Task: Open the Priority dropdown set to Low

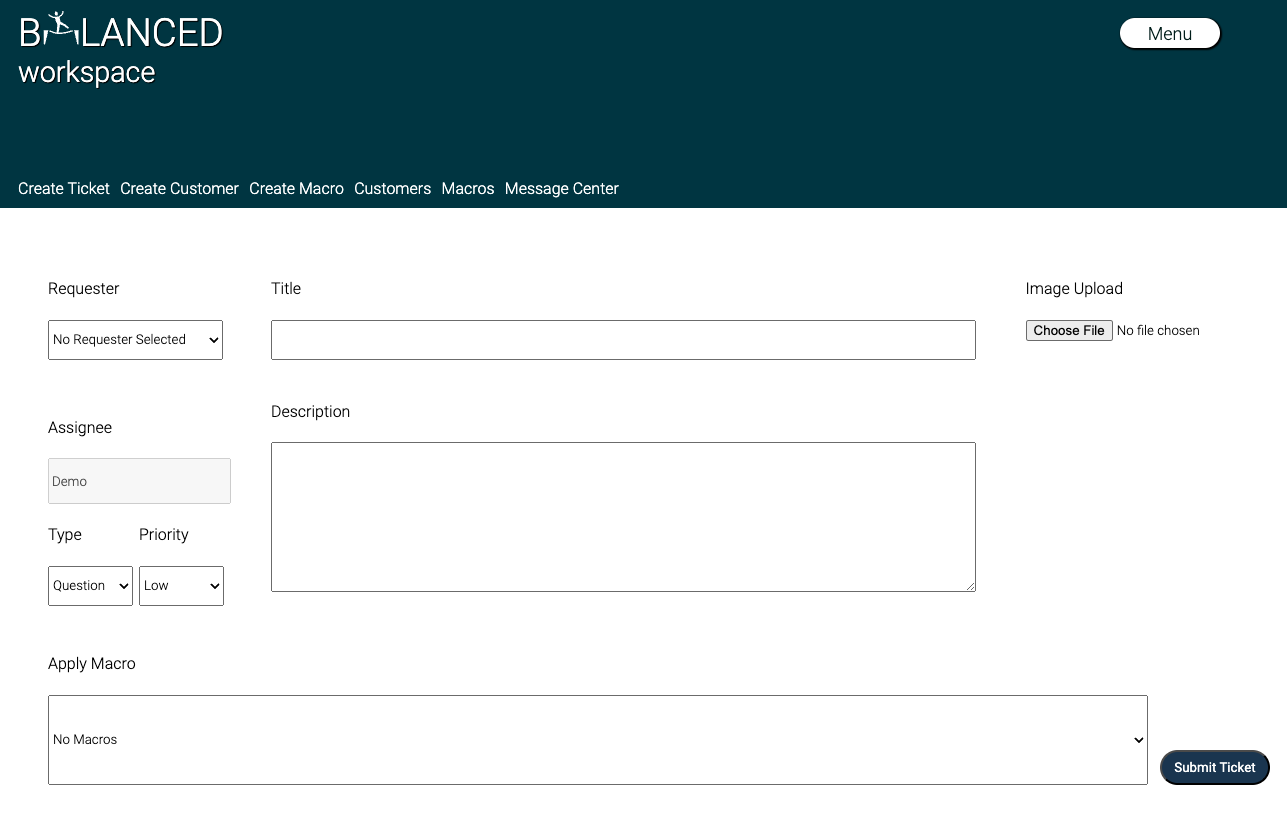Action: click(181, 586)
